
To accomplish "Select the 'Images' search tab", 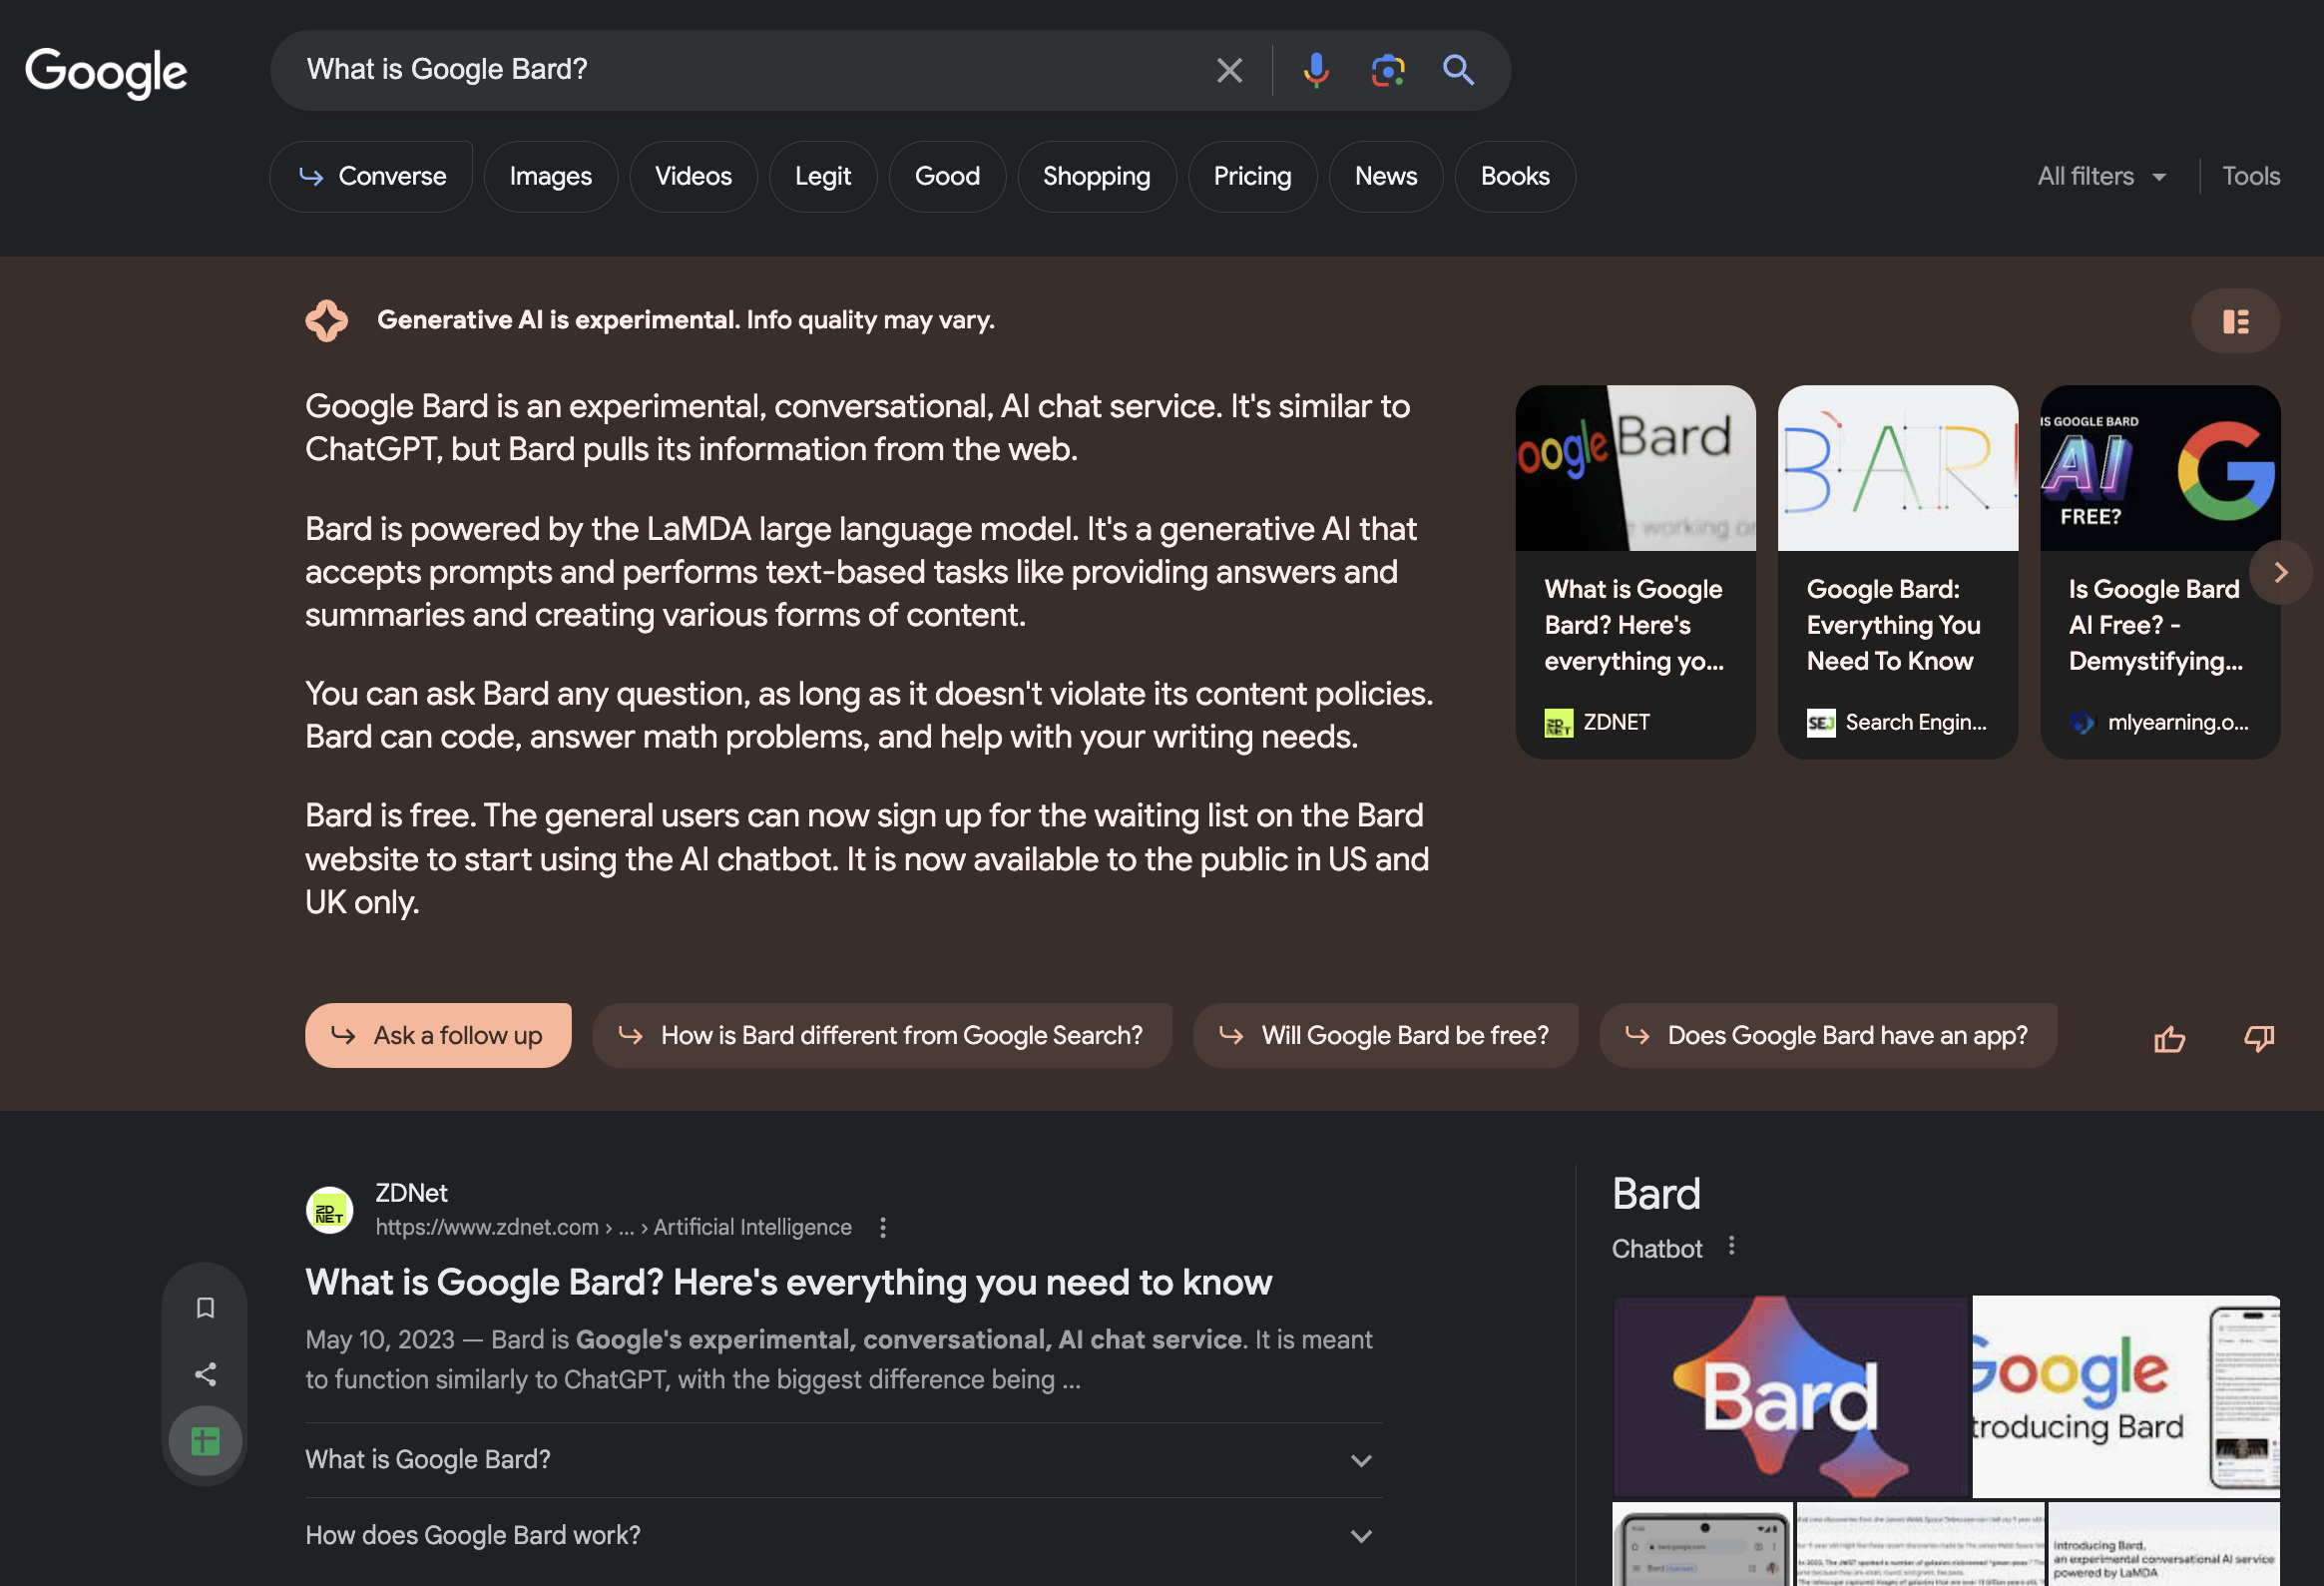I will click(x=551, y=175).
